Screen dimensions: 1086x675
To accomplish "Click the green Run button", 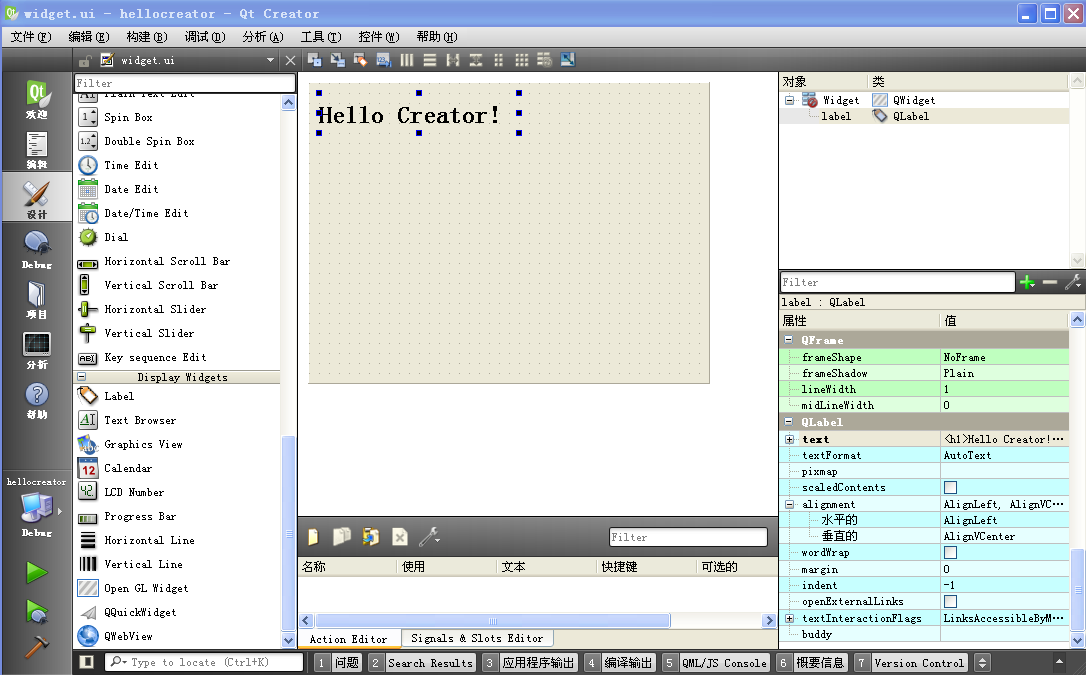I will coord(37,573).
